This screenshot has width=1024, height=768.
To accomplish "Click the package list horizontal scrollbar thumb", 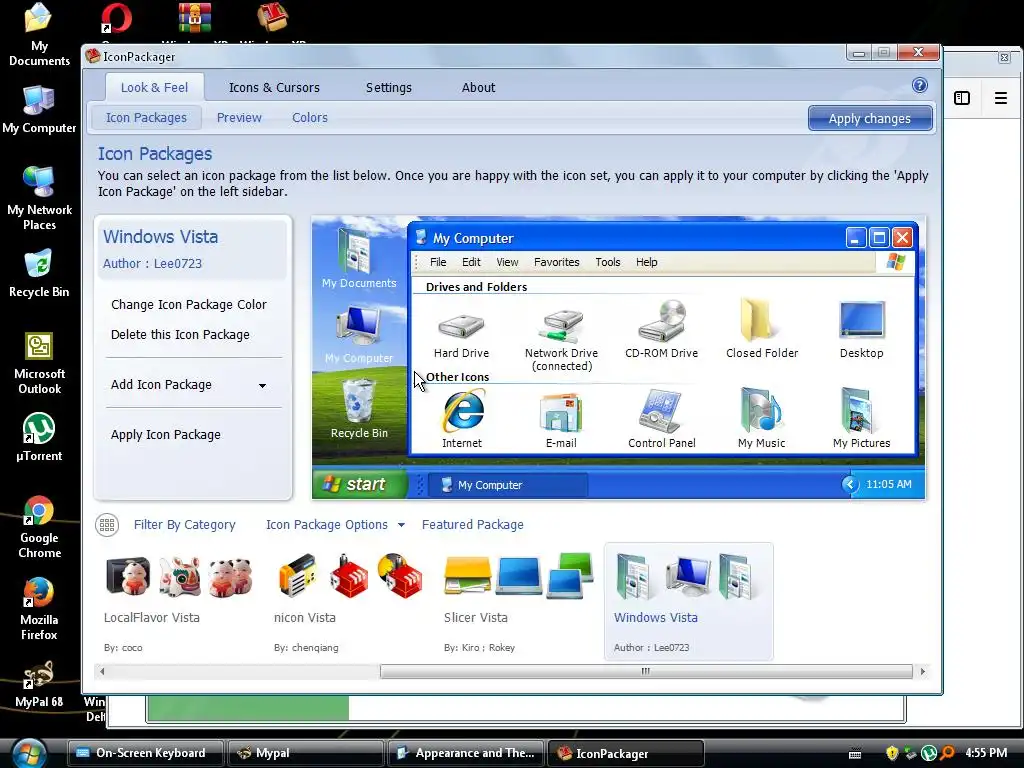I will (x=646, y=671).
